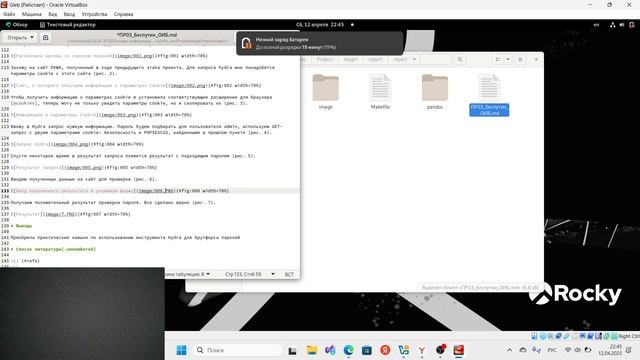Click stage5 breadcrumb in Files path bar
Image resolution: width=640 pixels, height=360 pixels.
click(x=350, y=60)
